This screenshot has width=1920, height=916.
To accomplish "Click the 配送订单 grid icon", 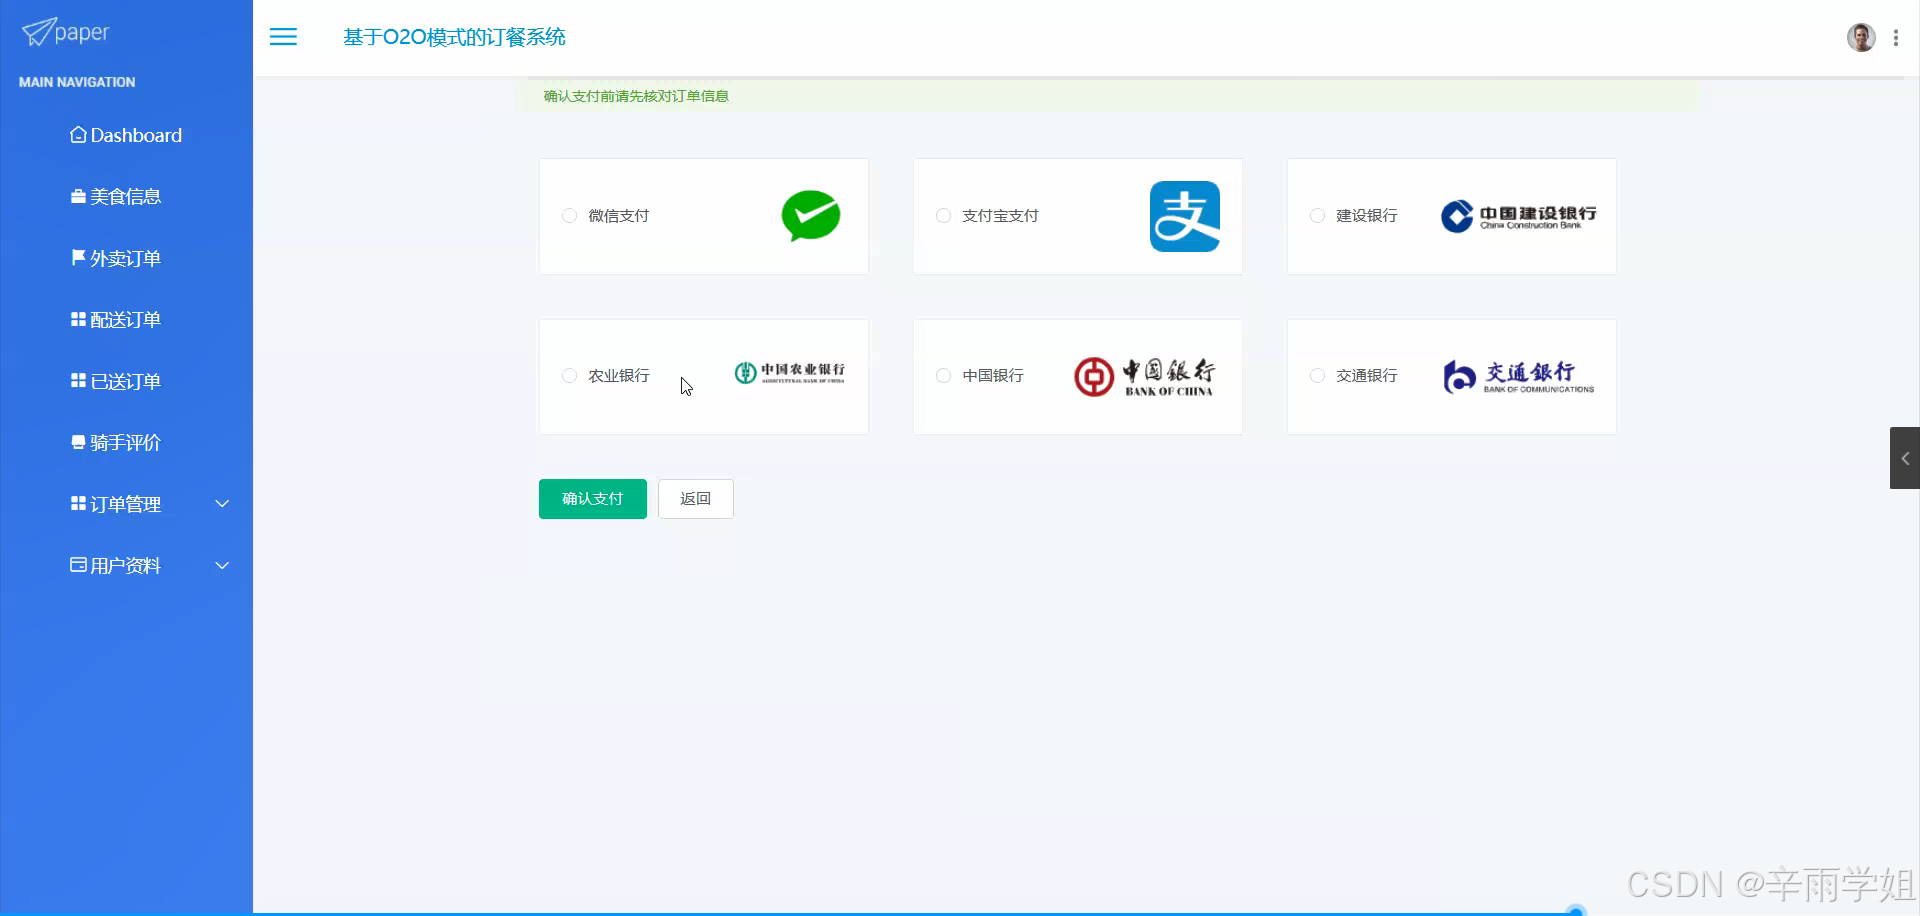I will click(x=78, y=319).
